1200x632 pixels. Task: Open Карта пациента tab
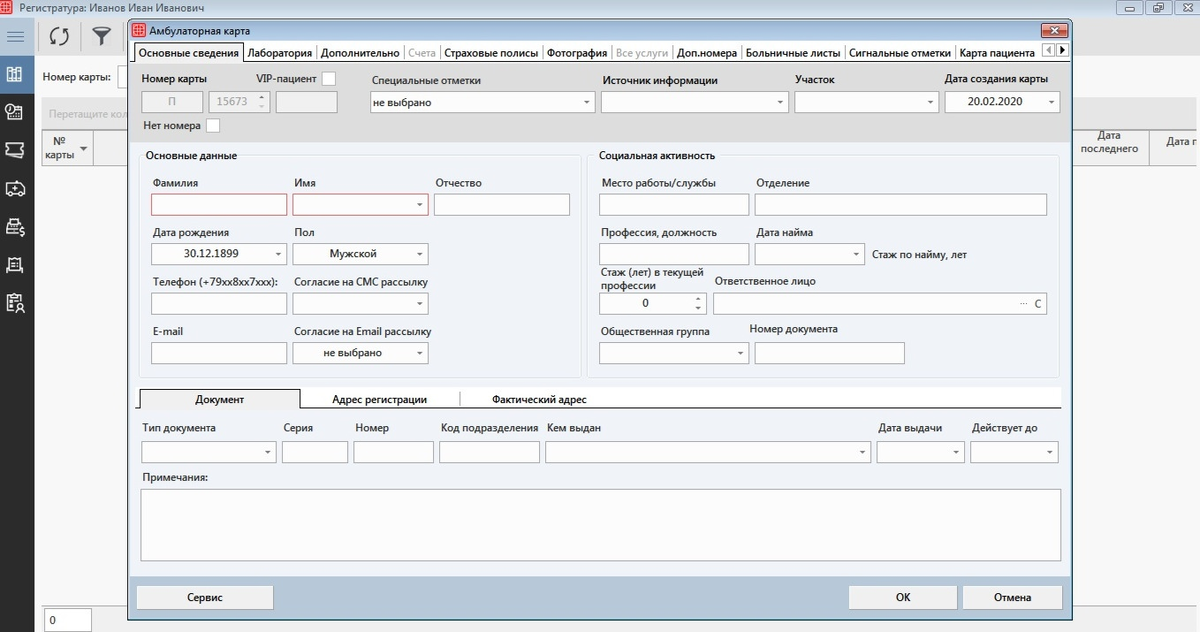click(996, 53)
